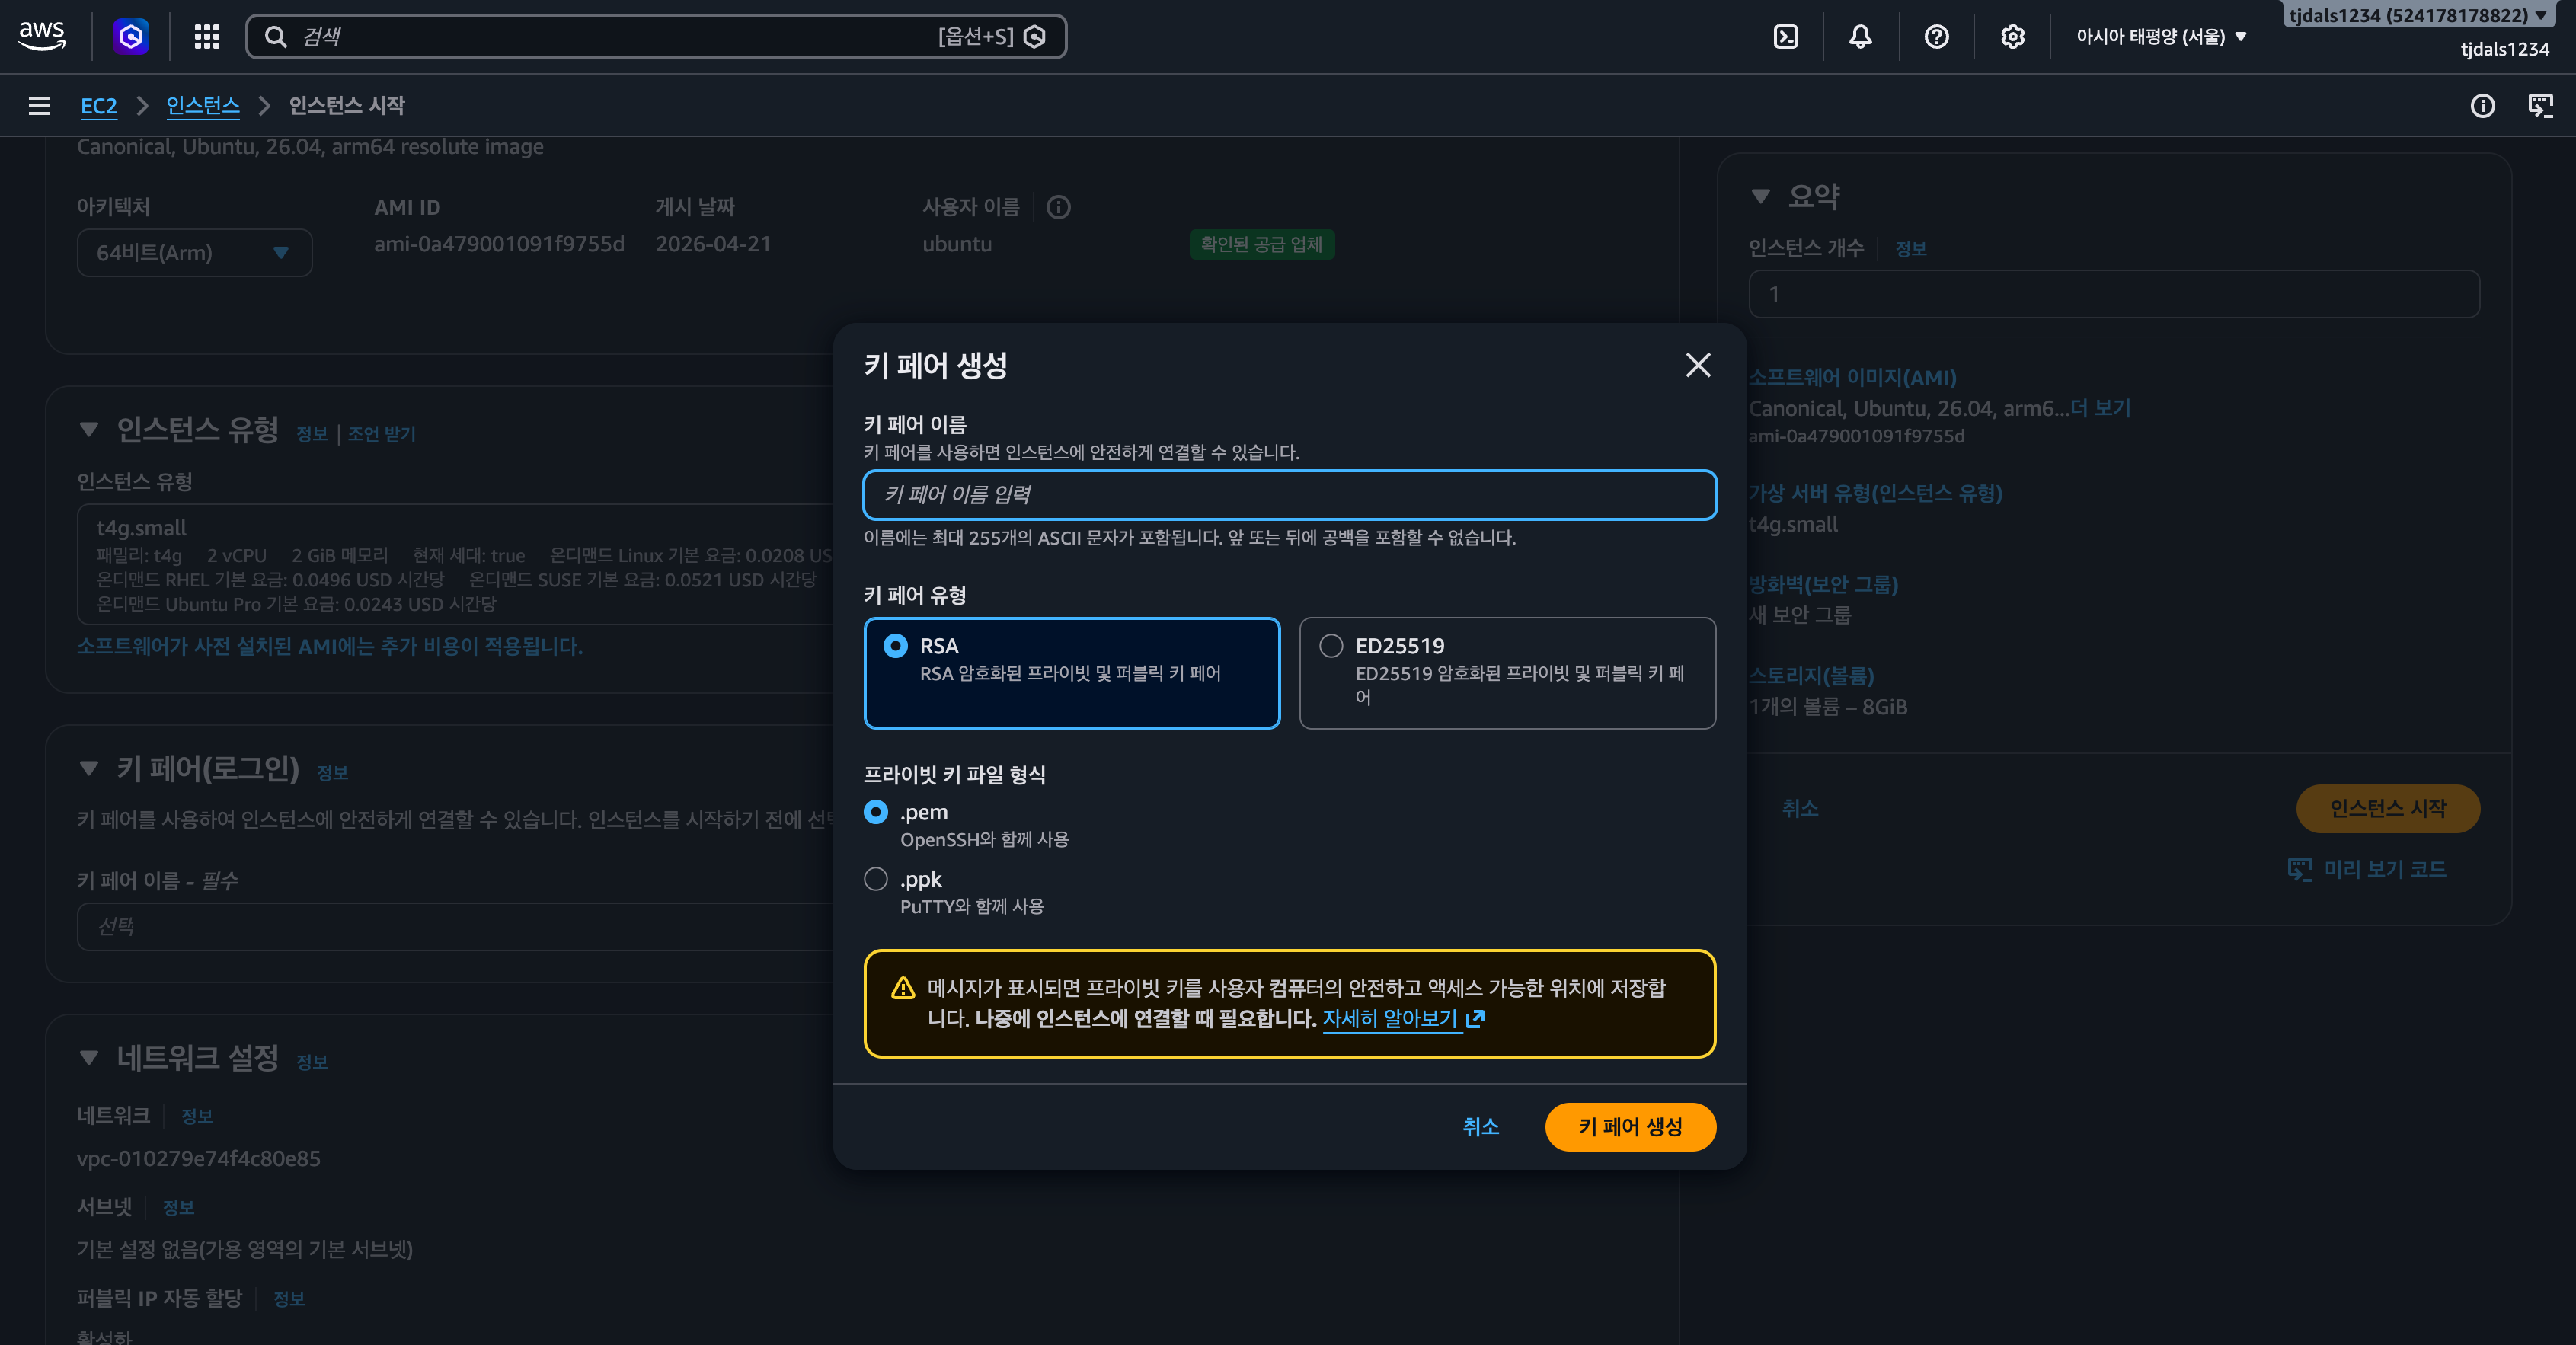
Task: Click vpc-010279e74f4c80e85 text
Action: [x=199, y=1158]
